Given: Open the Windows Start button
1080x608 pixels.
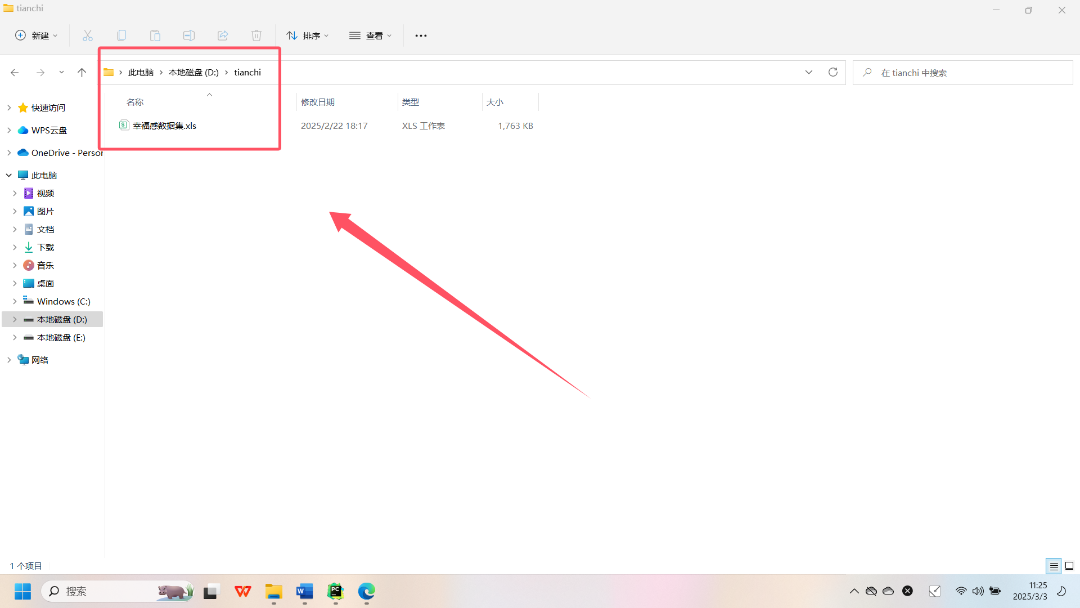Looking at the screenshot, I should click(x=23, y=591).
